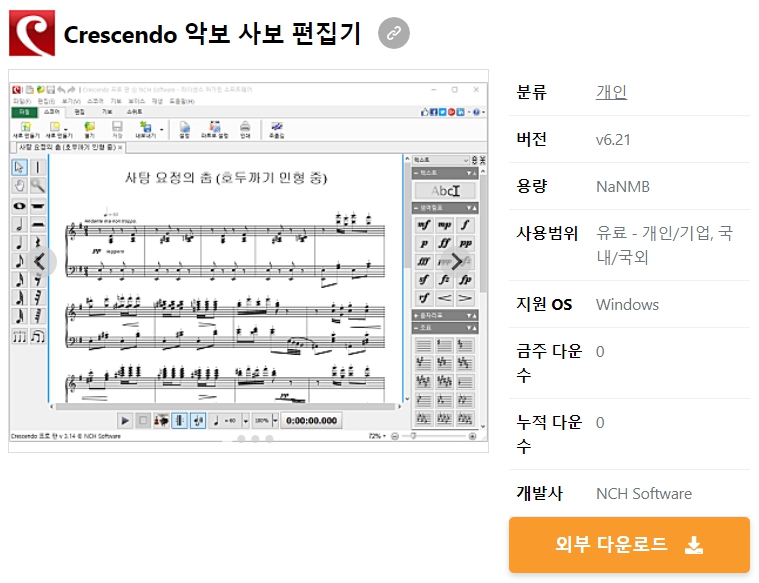Click the 저장 save toolbar icon
Screen dimensions: 759x583
click(x=117, y=129)
